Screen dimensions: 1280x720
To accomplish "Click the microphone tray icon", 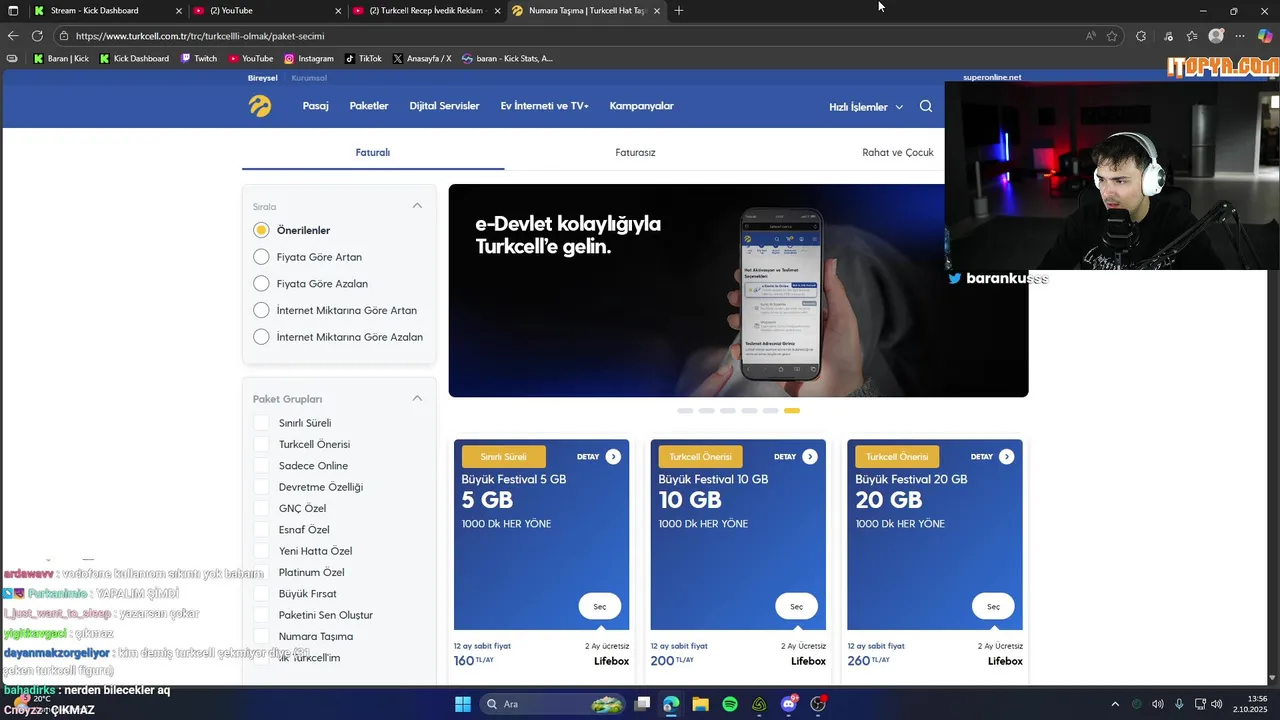I will click(1179, 704).
